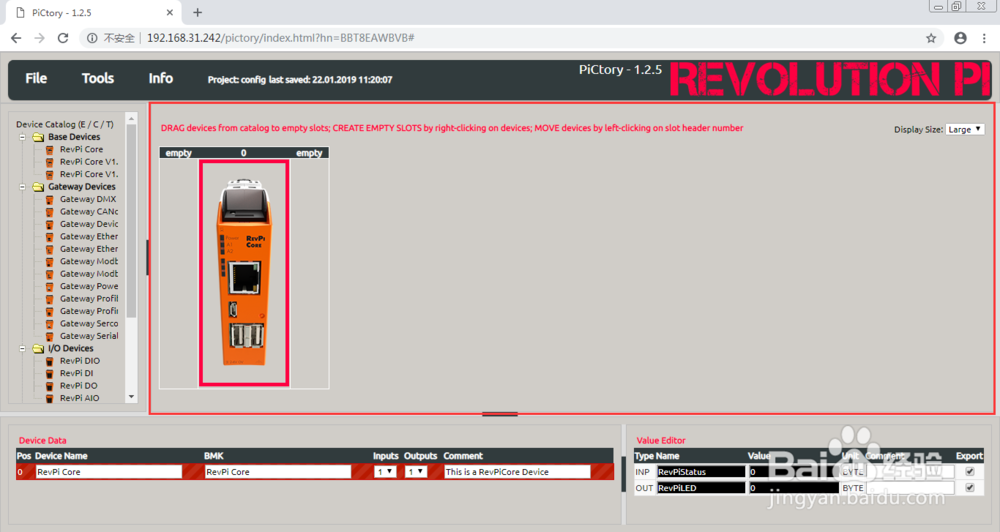Click the Device Catalog scrollbar thumb
Viewport: 1000px width, 532px height.
131,220
